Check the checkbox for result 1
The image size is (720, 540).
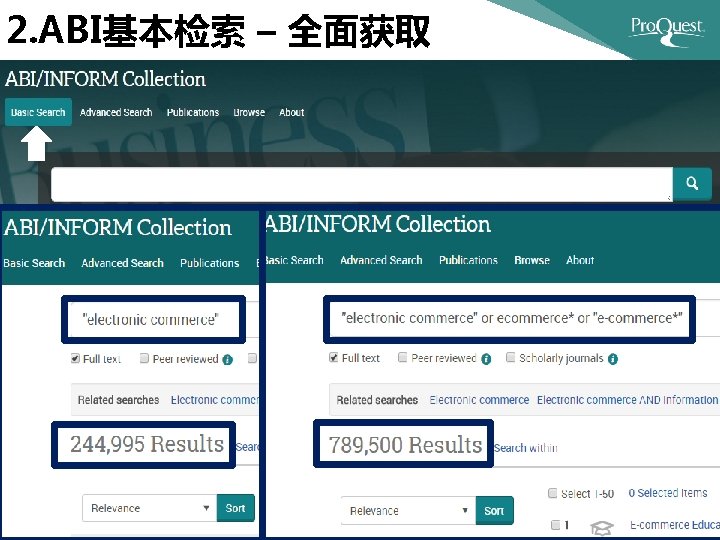[x=555, y=524]
